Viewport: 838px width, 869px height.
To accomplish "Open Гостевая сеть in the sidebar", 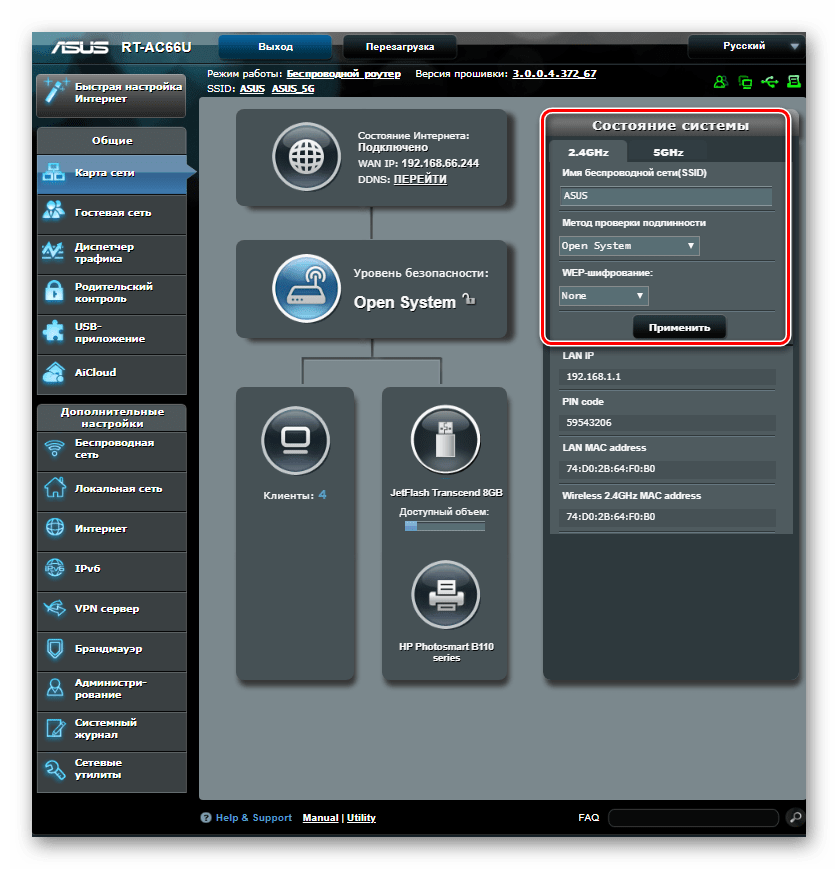I will pyautogui.click(x=111, y=213).
